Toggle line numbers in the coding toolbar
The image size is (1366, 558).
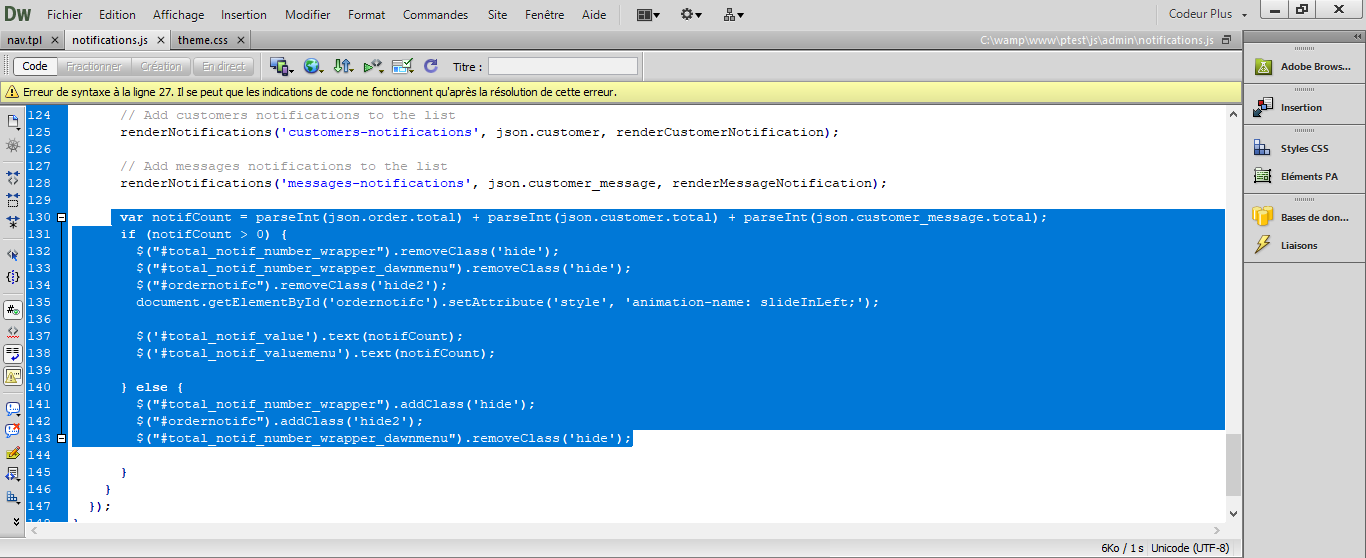[x=13, y=310]
